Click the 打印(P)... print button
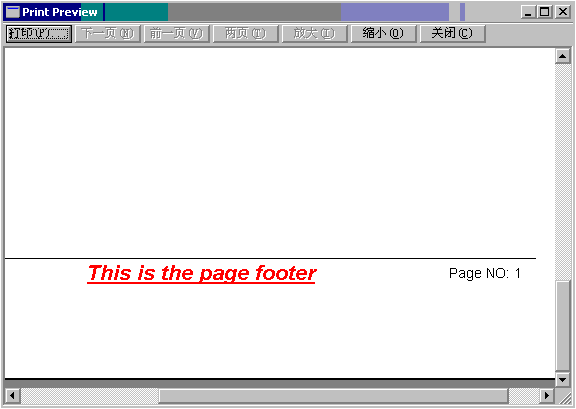This screenshot has height=409, width=576. pos(39,34)
